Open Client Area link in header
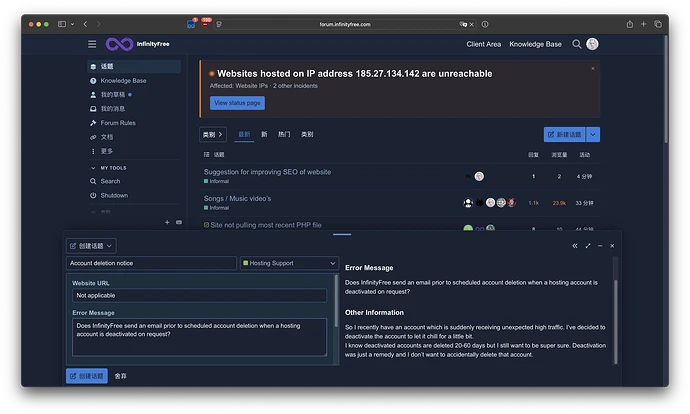The width and height of the screenshot is (690, 414). point(484,44)
